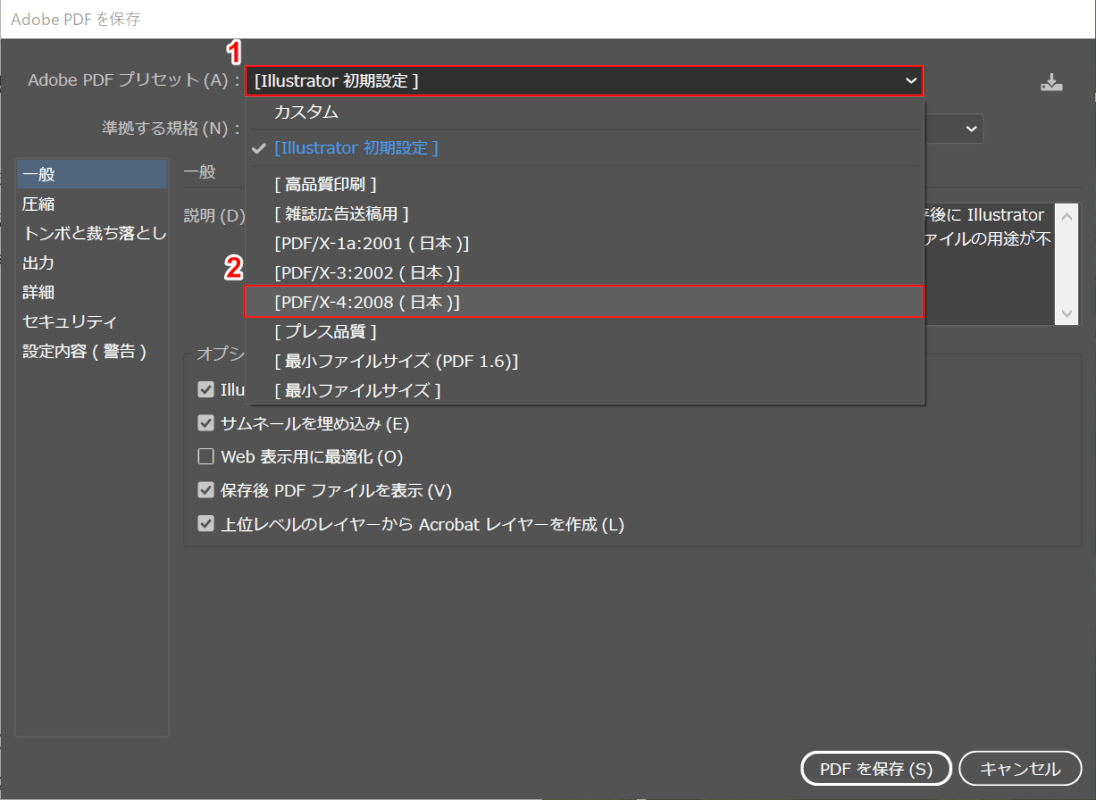Go to トンボと裁ち落とし settings
This screenshot has height=800, width=1096.
(x=92, y=233)
